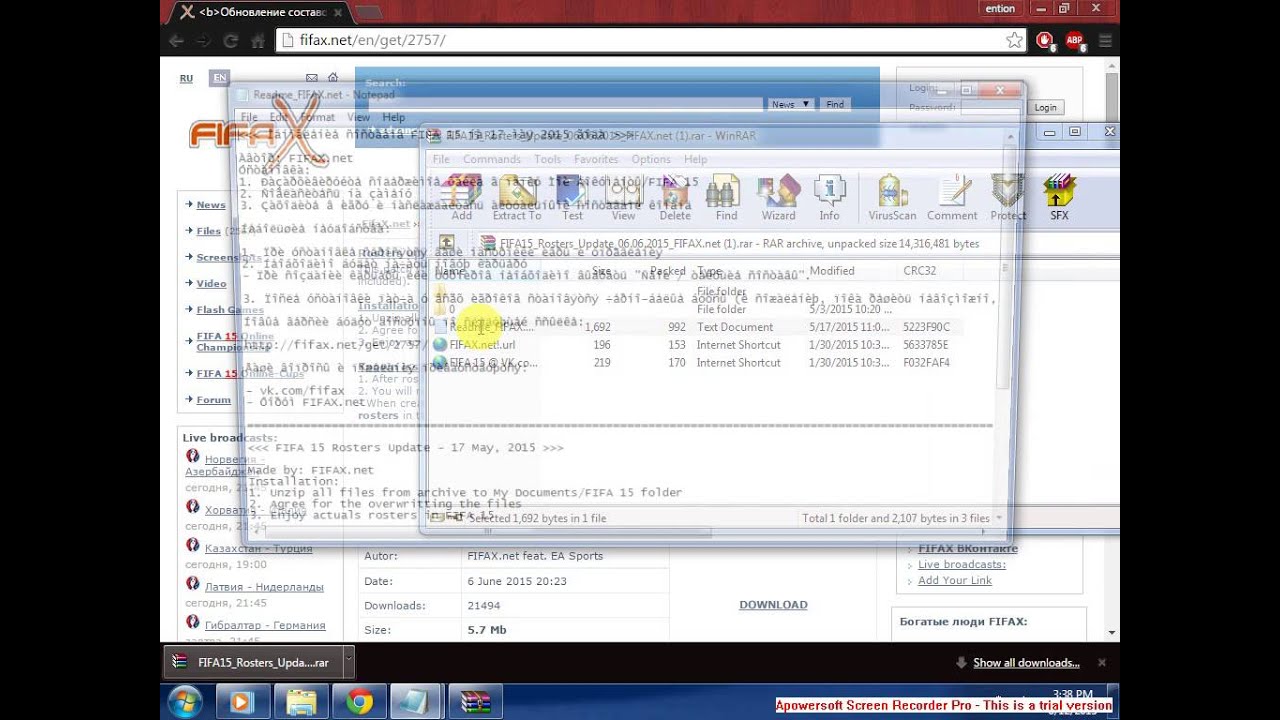Click the Add icon in WinRAR toolbar
1280x720 pixels.
(462, 196)
